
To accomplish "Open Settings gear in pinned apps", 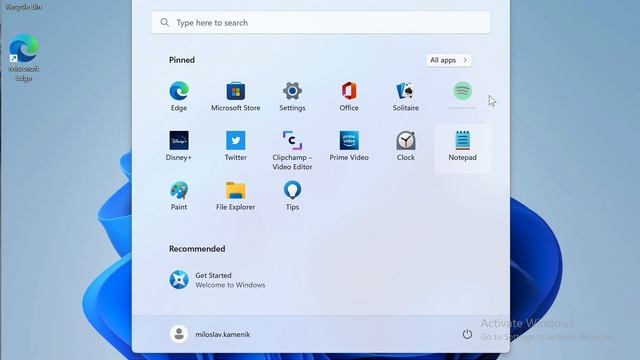I will click(292, 97).
